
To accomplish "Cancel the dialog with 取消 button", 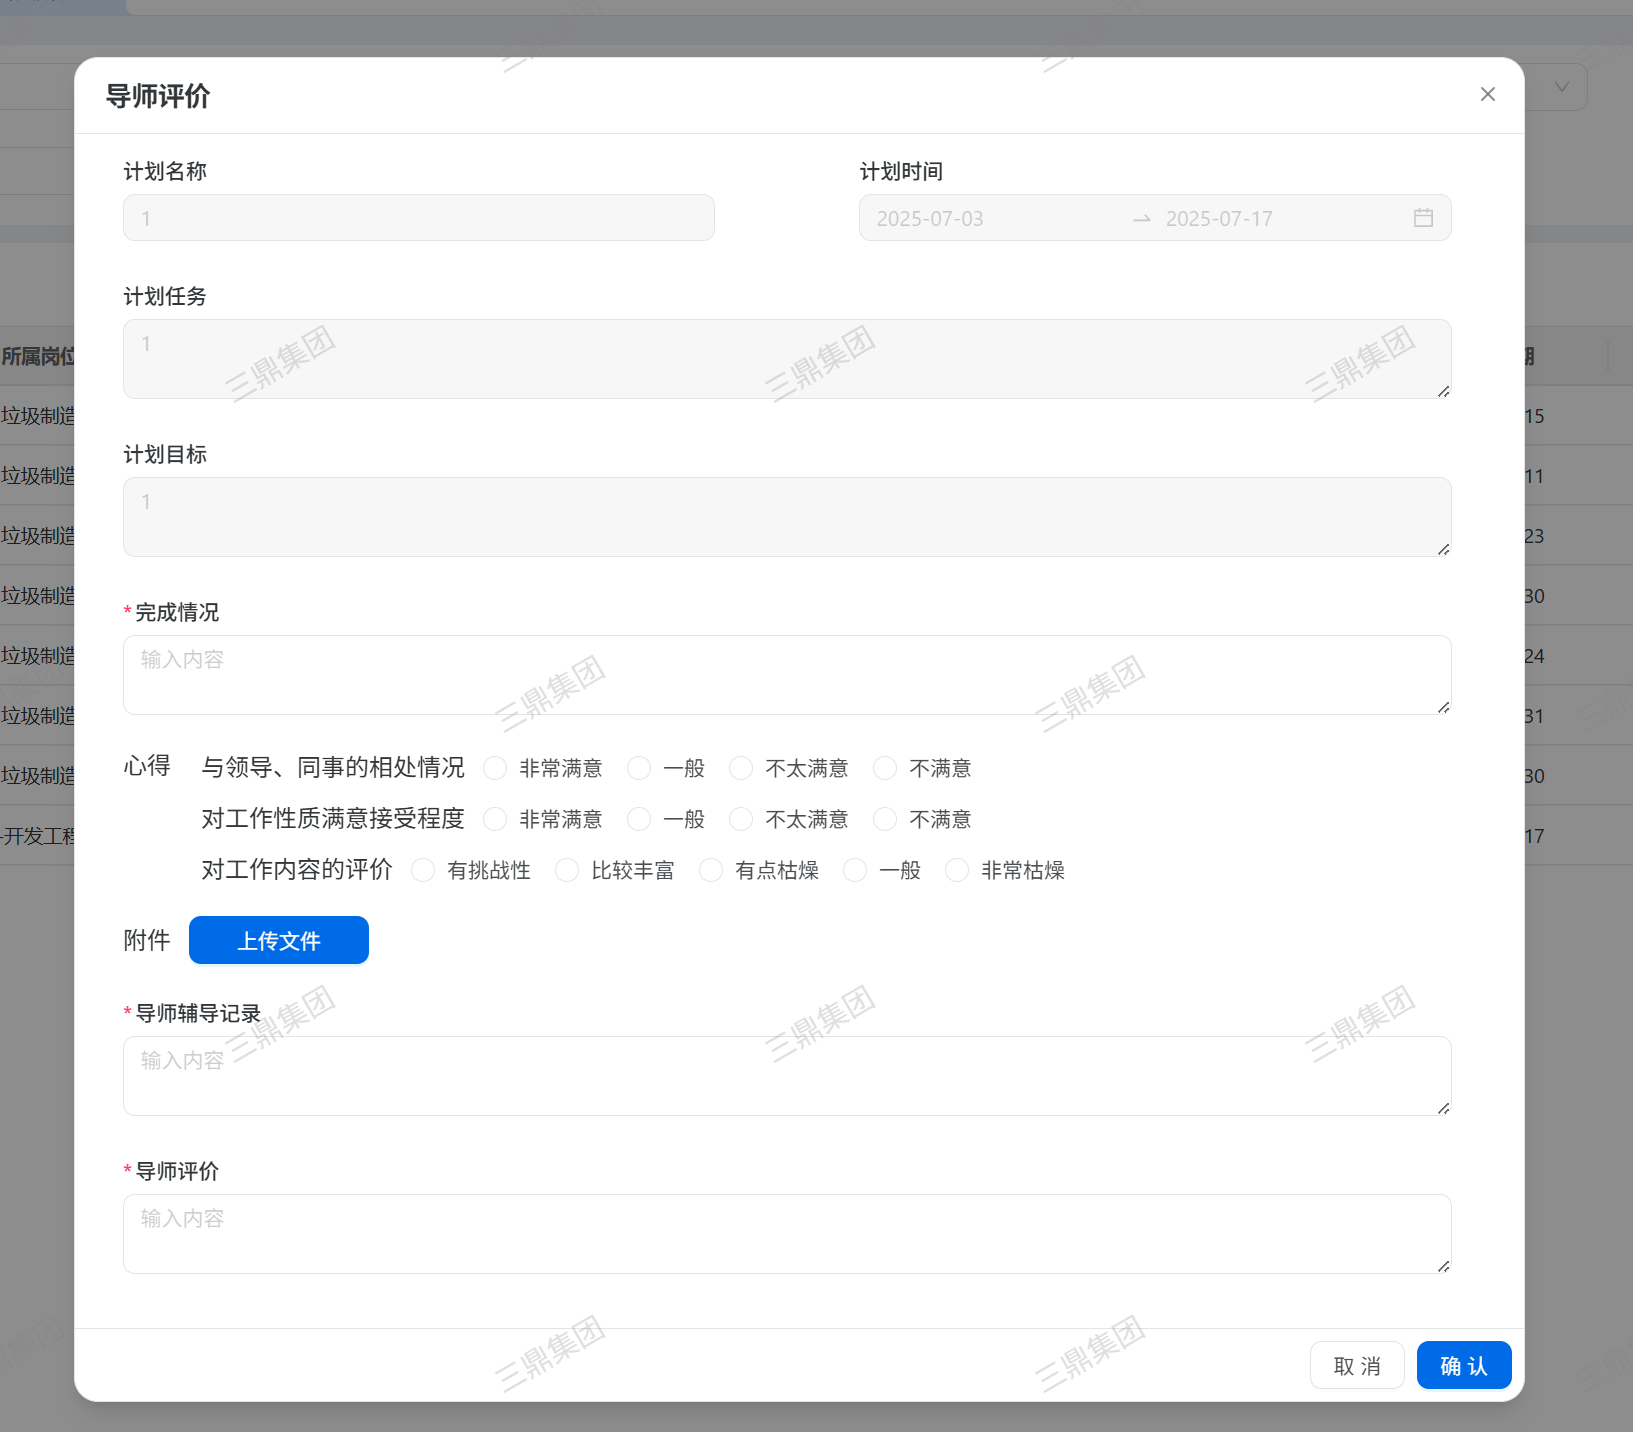I will pyautogui.click(x=1357, y=1365).
